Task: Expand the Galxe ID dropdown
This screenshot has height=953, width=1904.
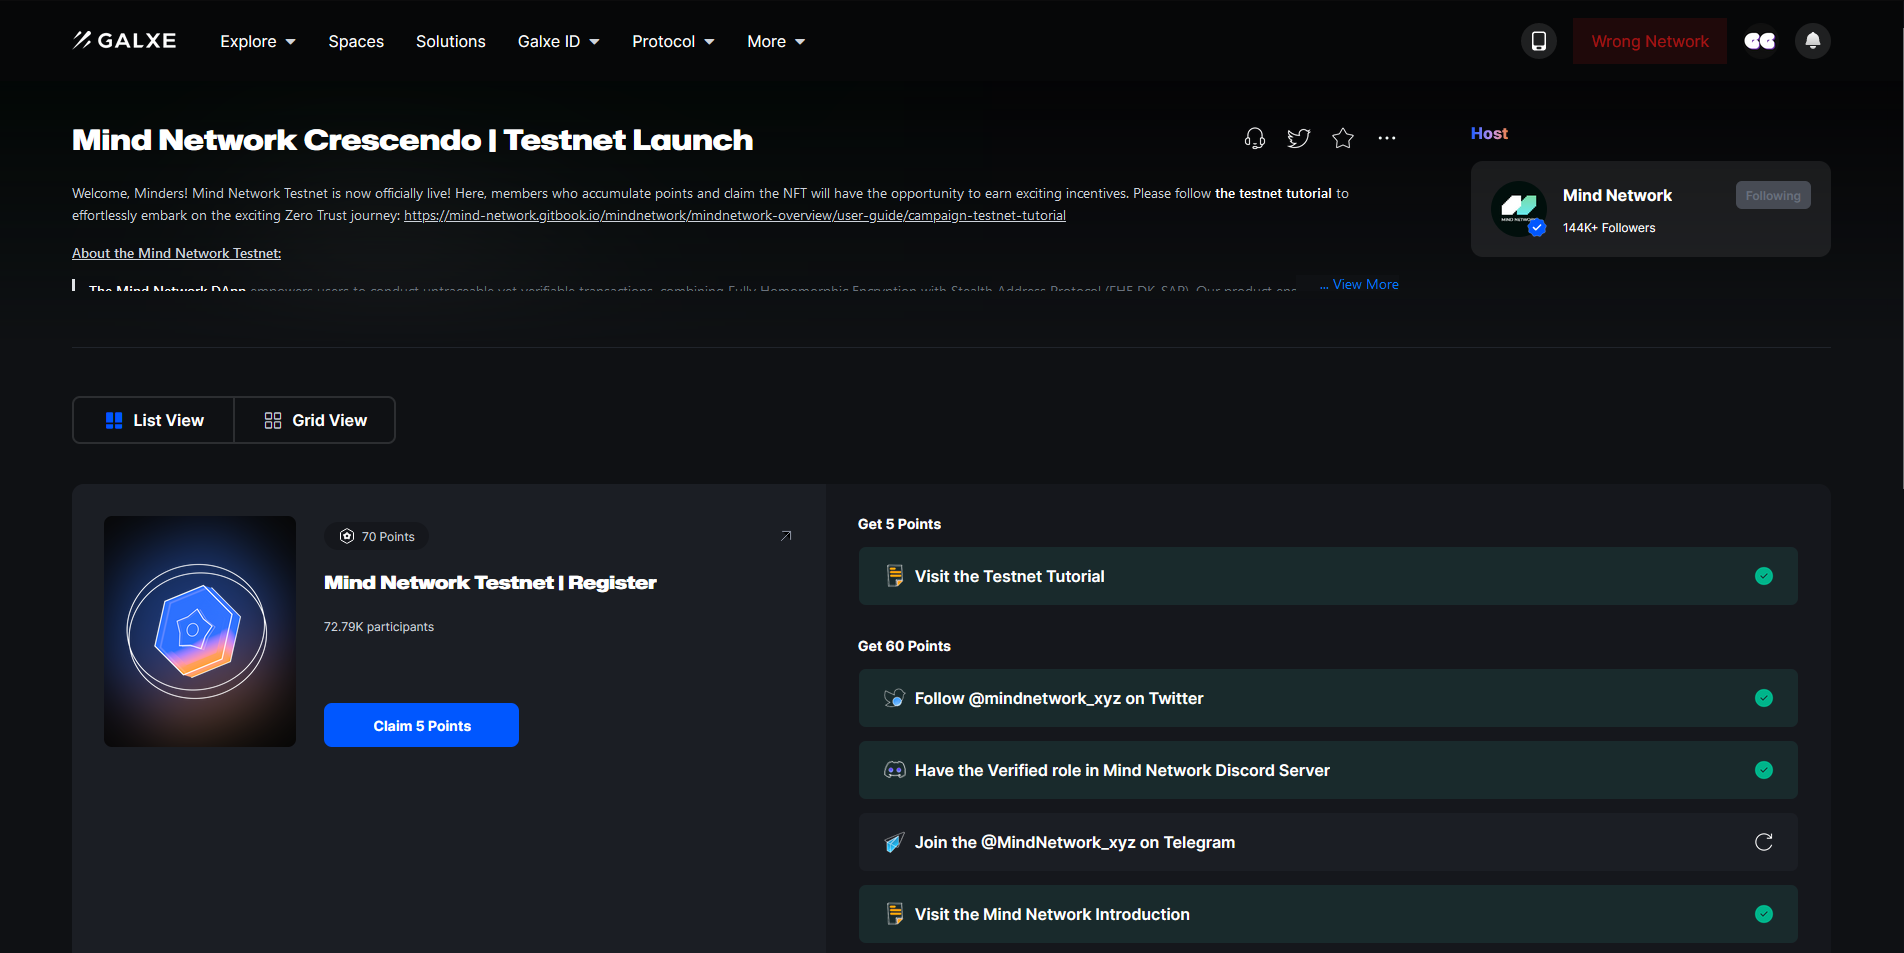Action: pos(558,41)
